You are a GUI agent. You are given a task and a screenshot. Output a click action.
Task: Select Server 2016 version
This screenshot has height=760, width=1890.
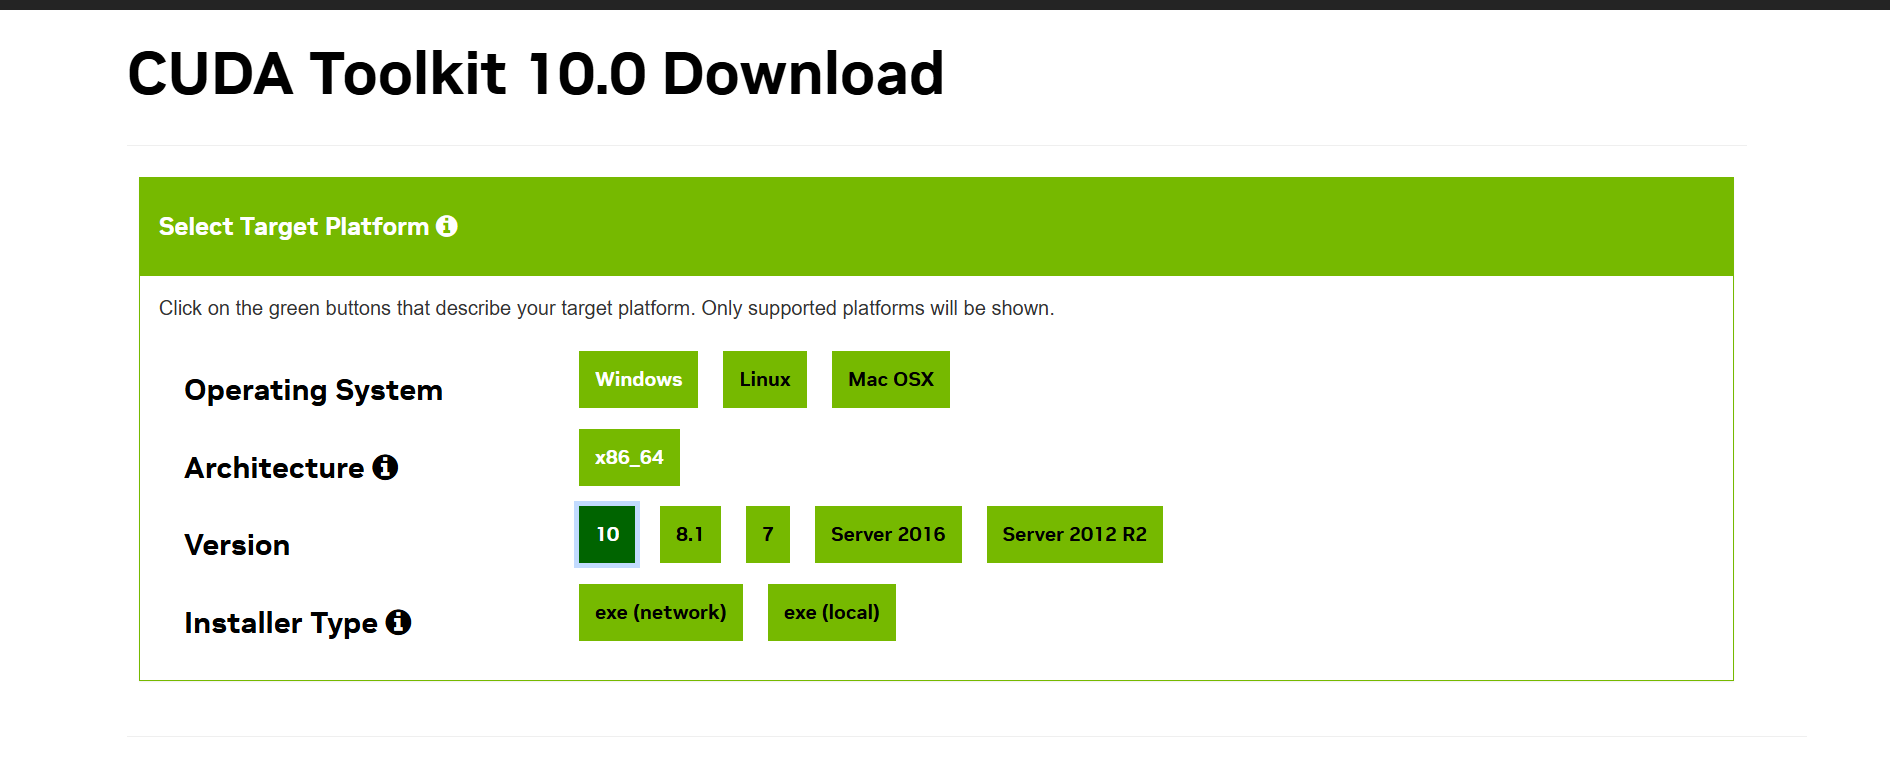tap(888, 534)
